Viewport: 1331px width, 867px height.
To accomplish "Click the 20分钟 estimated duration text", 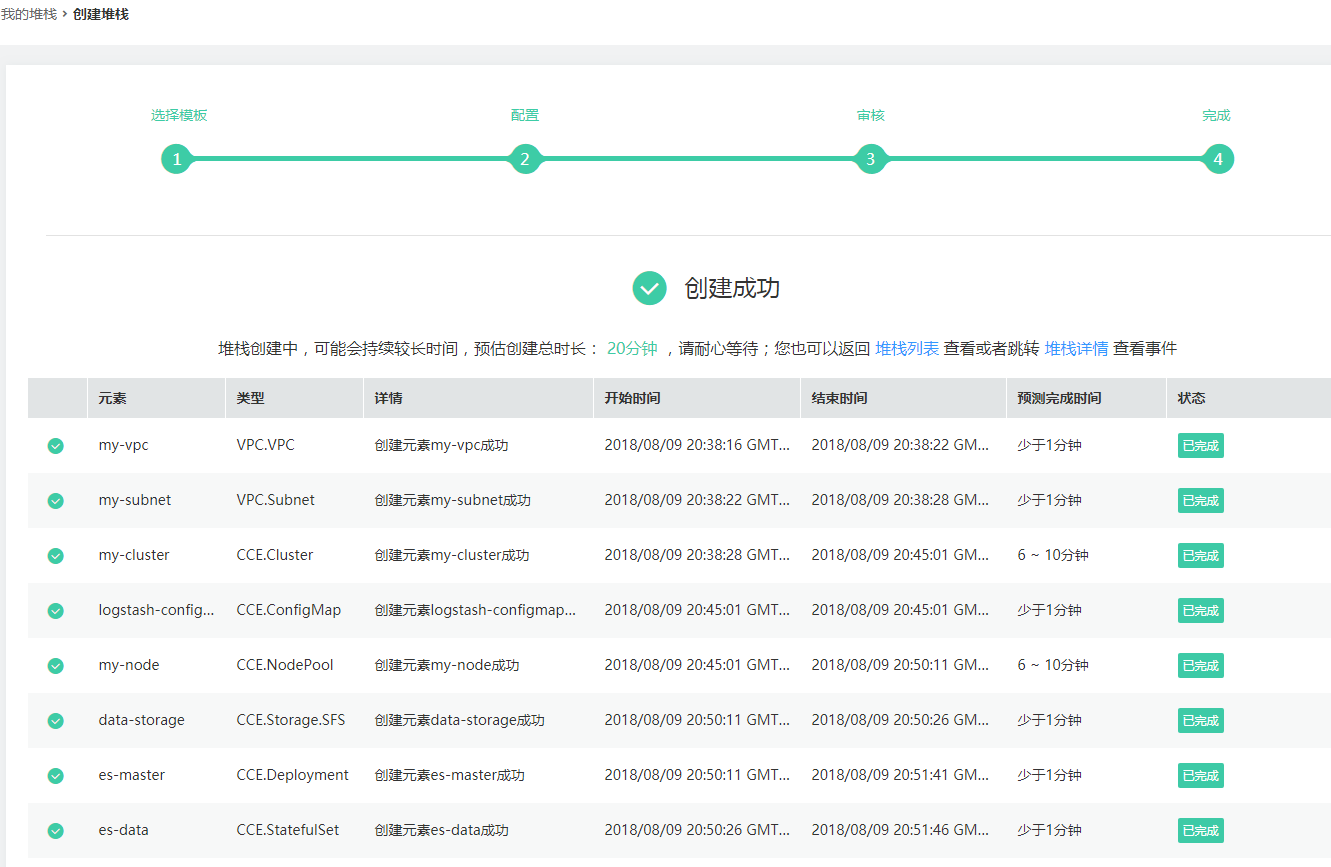I will (632, 348).
